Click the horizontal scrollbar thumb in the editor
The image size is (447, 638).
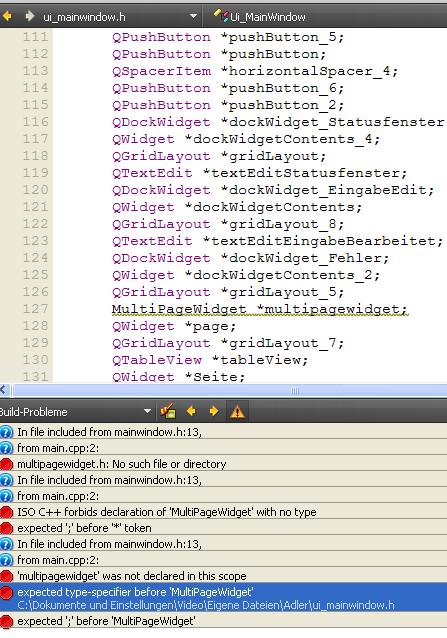coord(230,390)
